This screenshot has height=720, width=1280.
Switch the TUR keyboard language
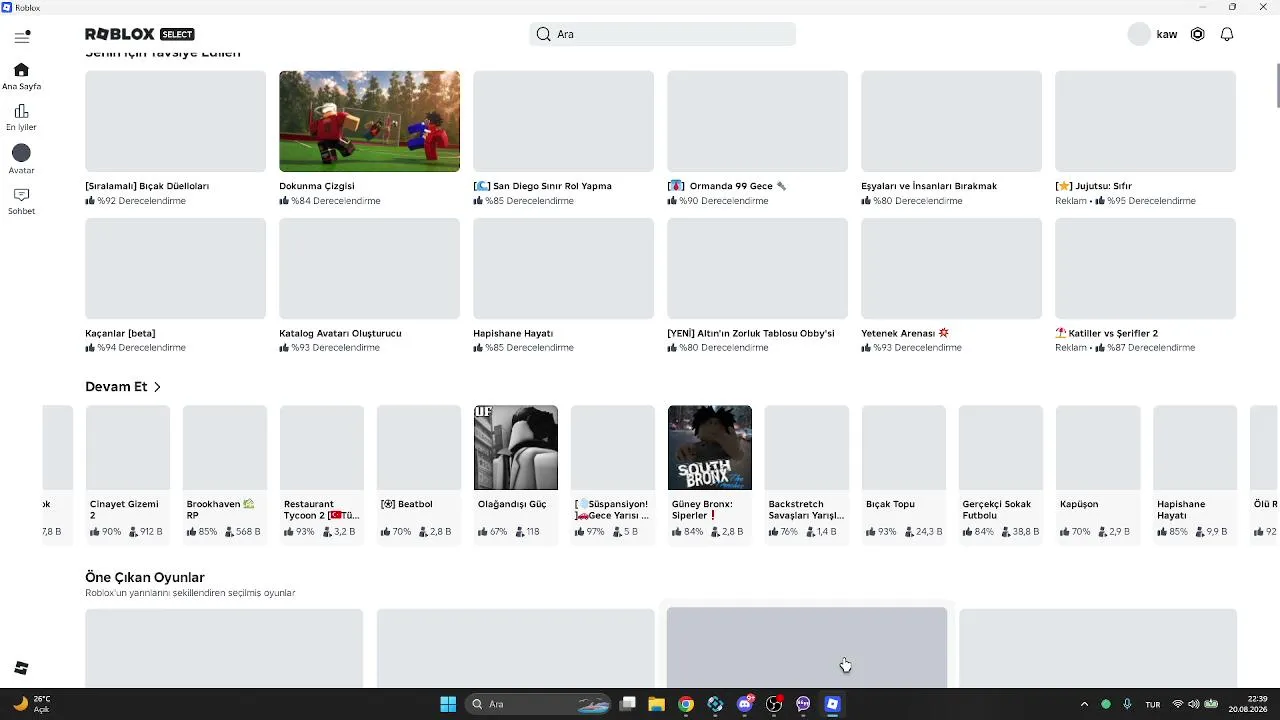point(1153,704)
